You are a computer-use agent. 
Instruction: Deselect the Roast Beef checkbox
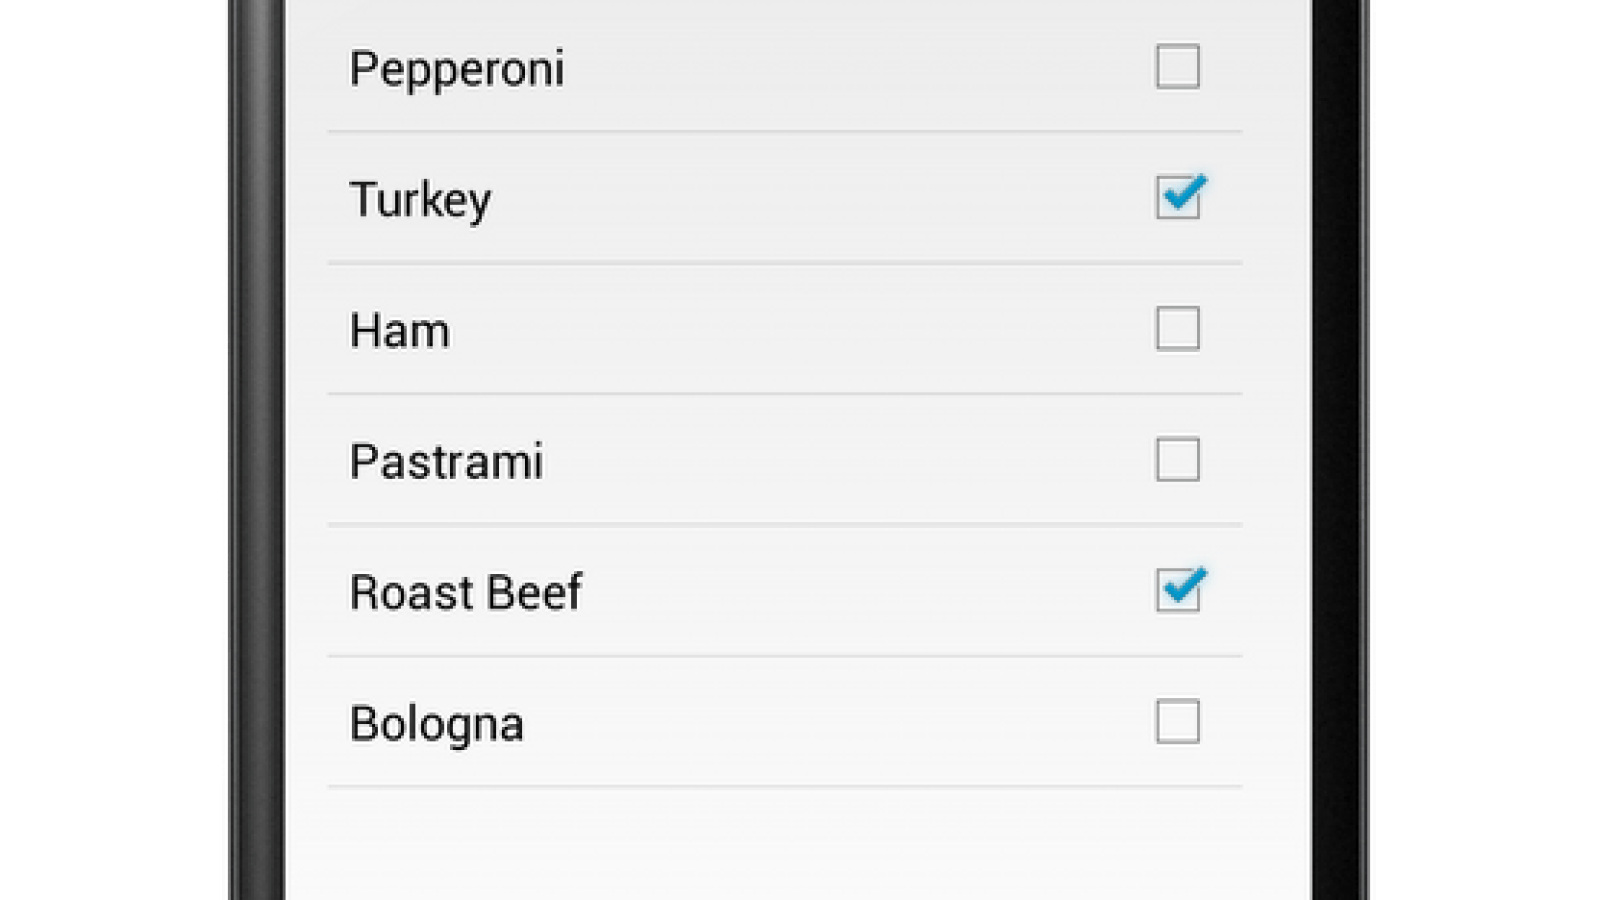point(1177,591)
